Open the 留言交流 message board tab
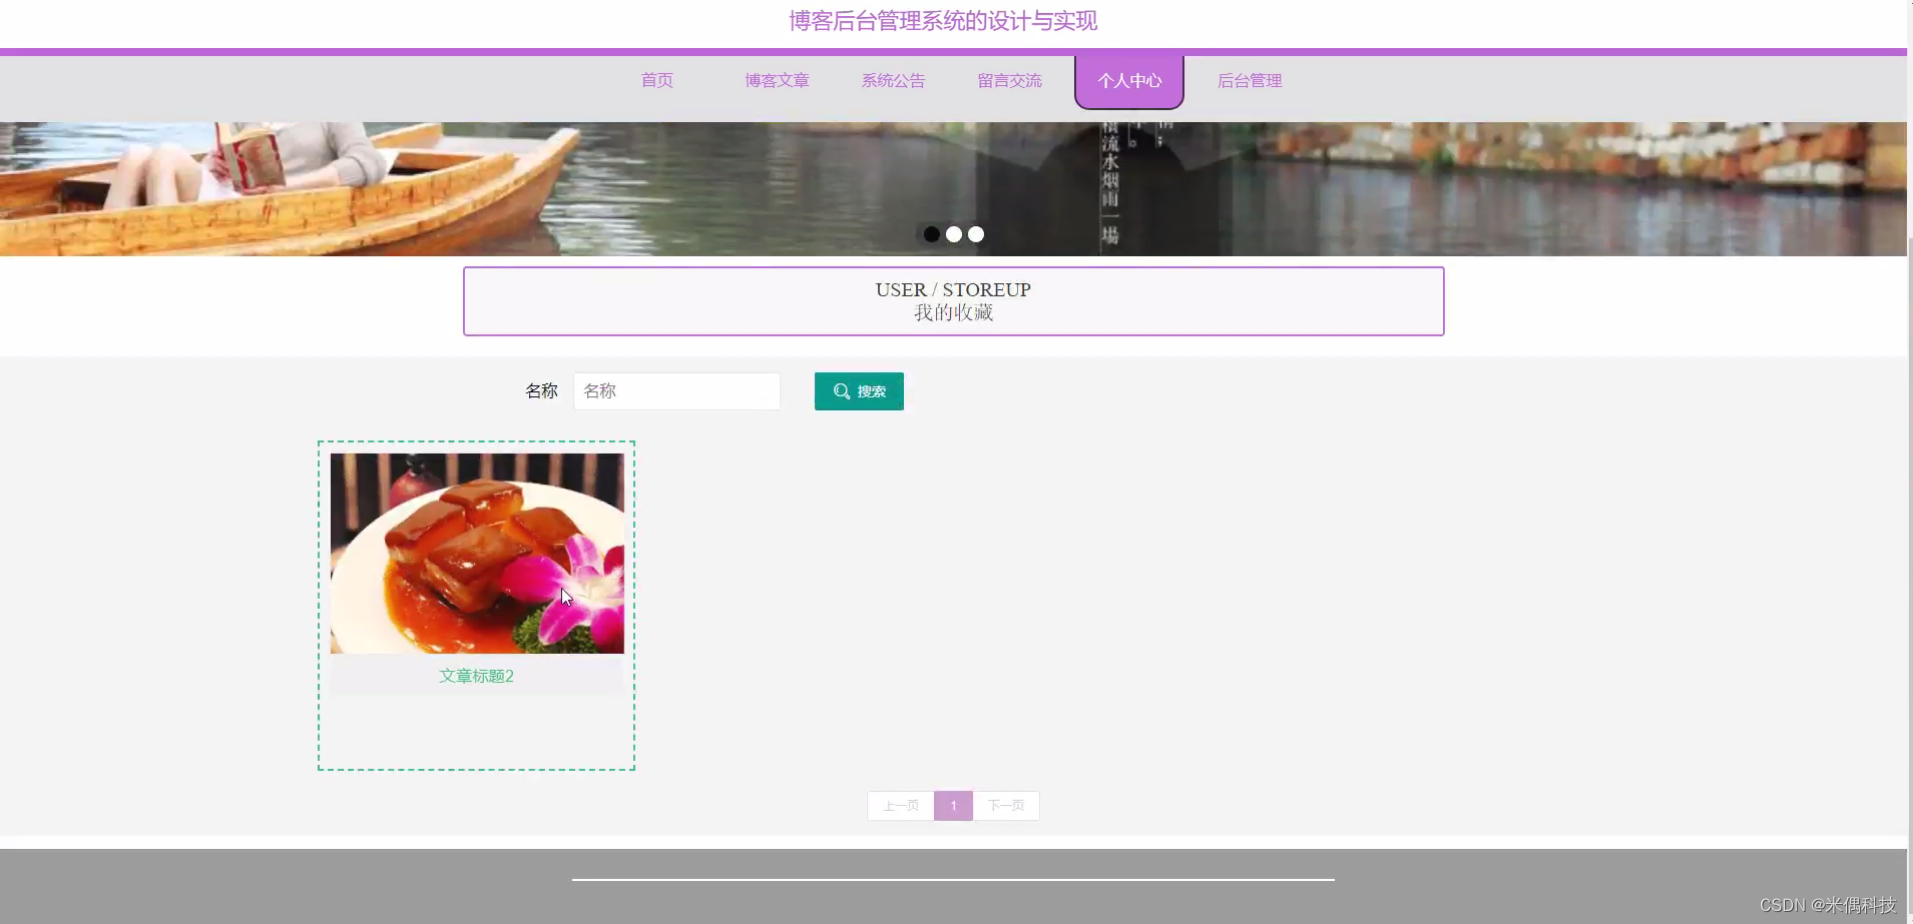 [x=1009, y=80]
